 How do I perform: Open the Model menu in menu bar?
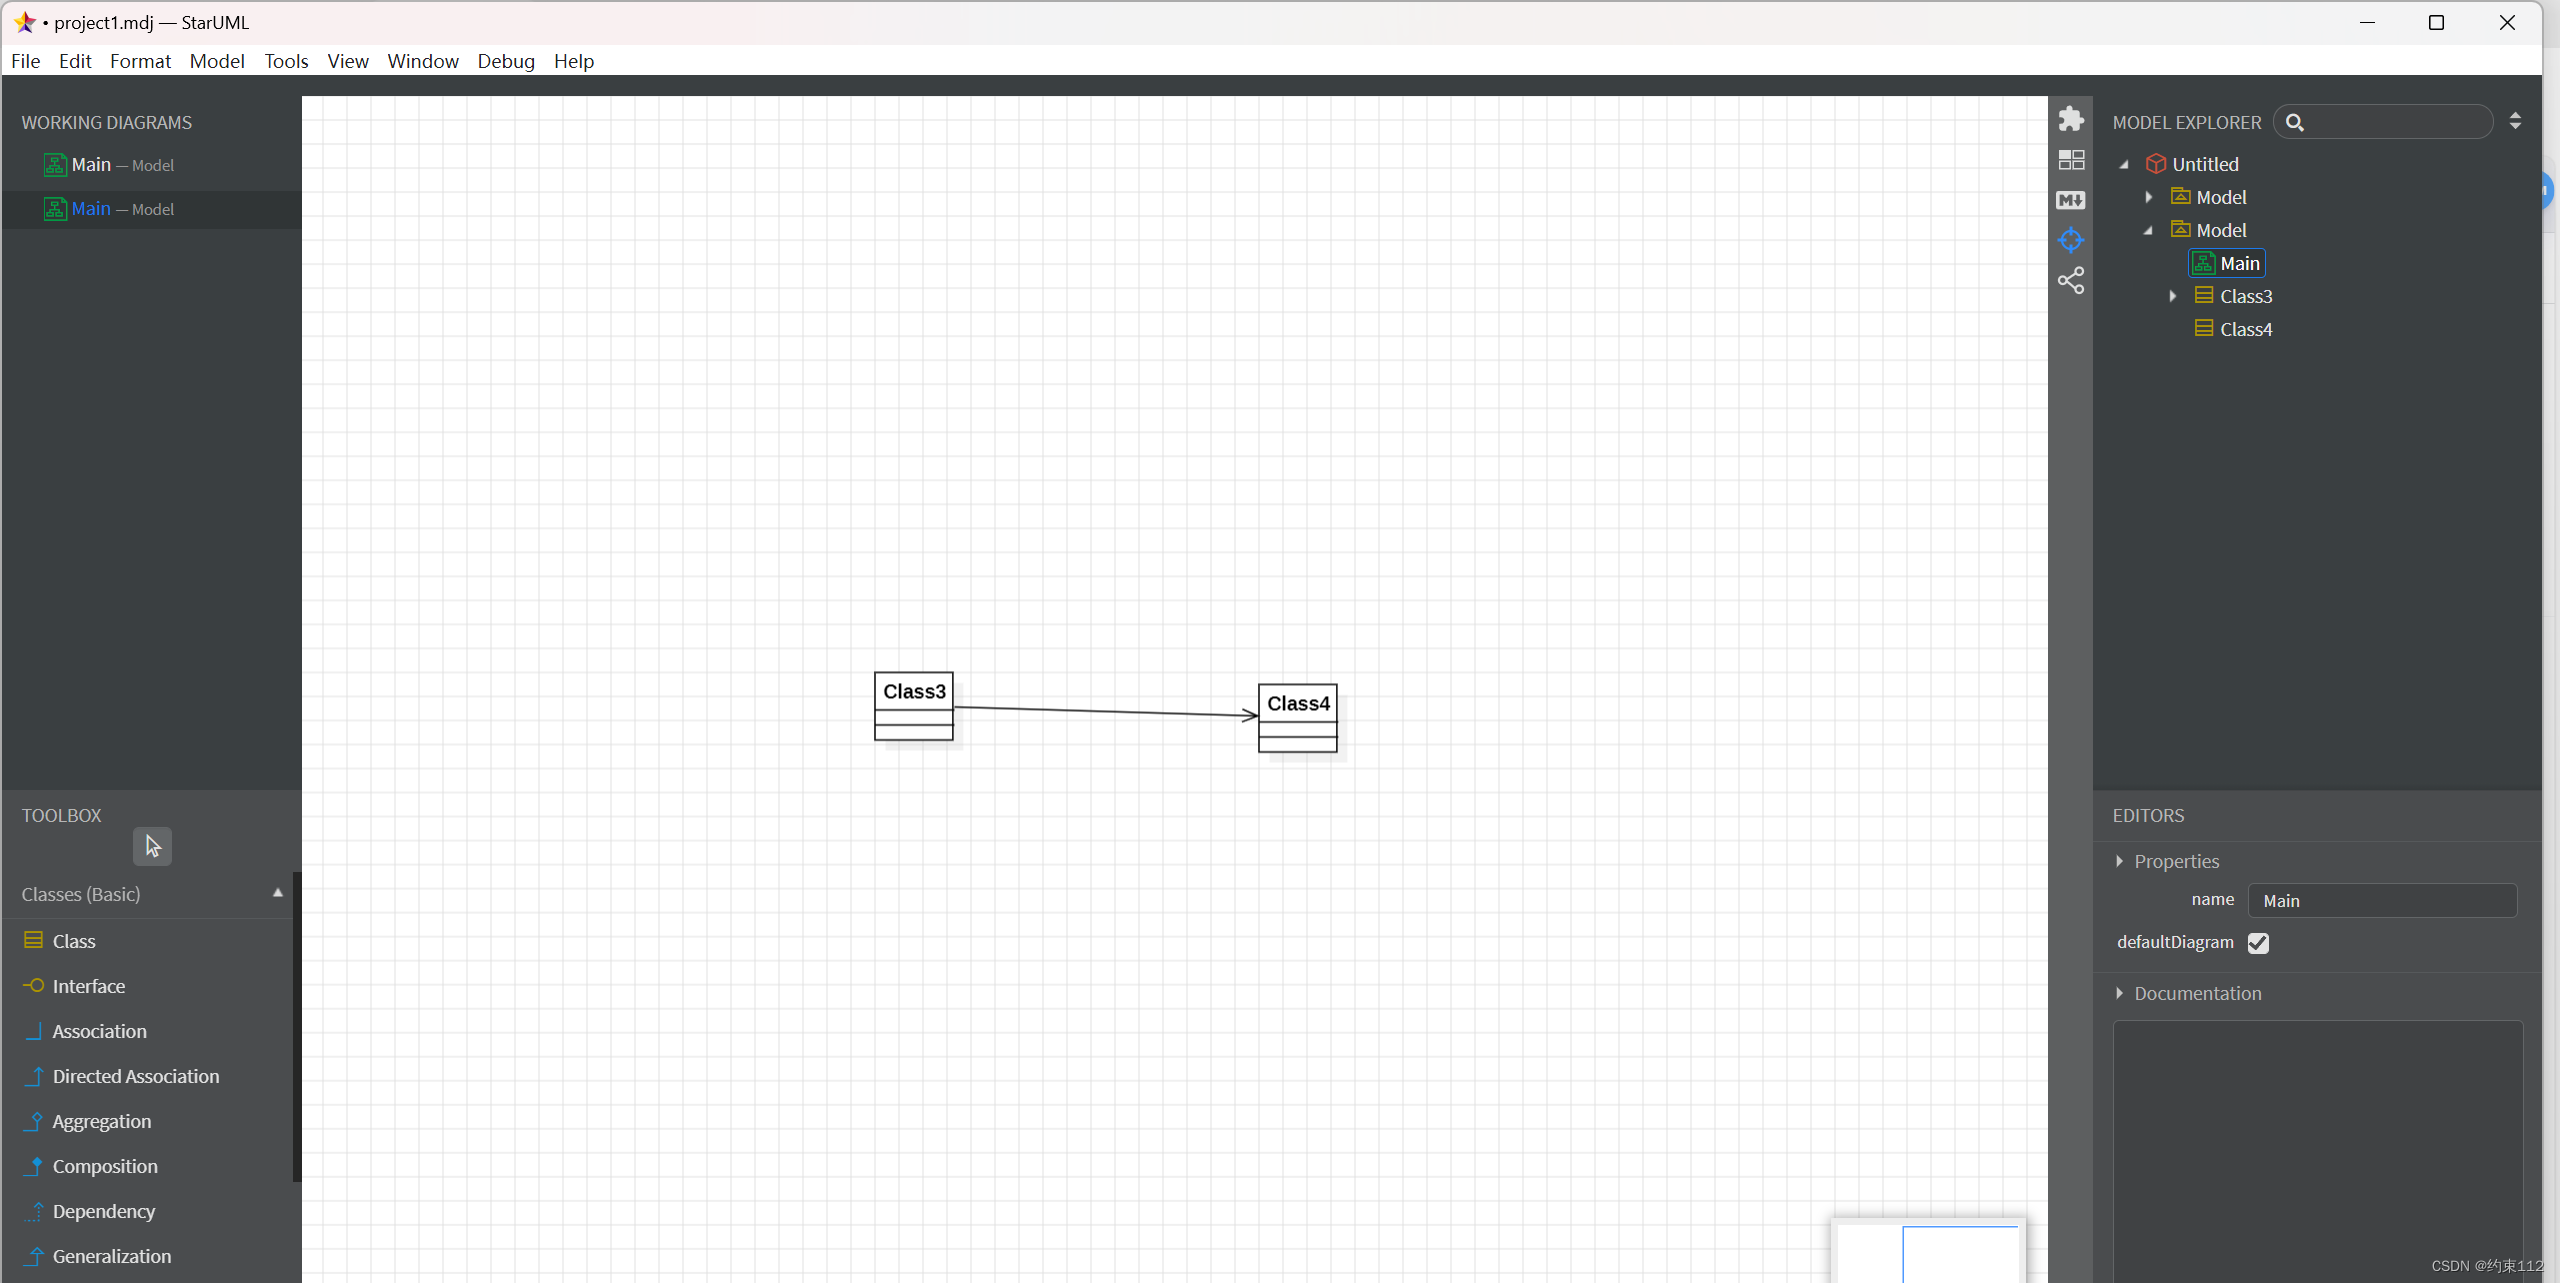tap(216, 61)
